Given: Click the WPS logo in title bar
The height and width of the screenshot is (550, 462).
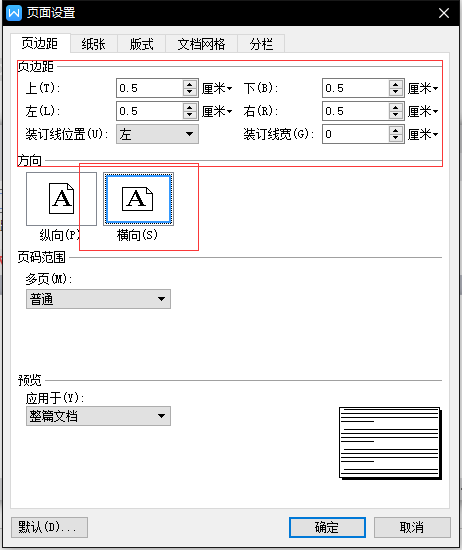Looking at the screenshot, I should 14,13.
